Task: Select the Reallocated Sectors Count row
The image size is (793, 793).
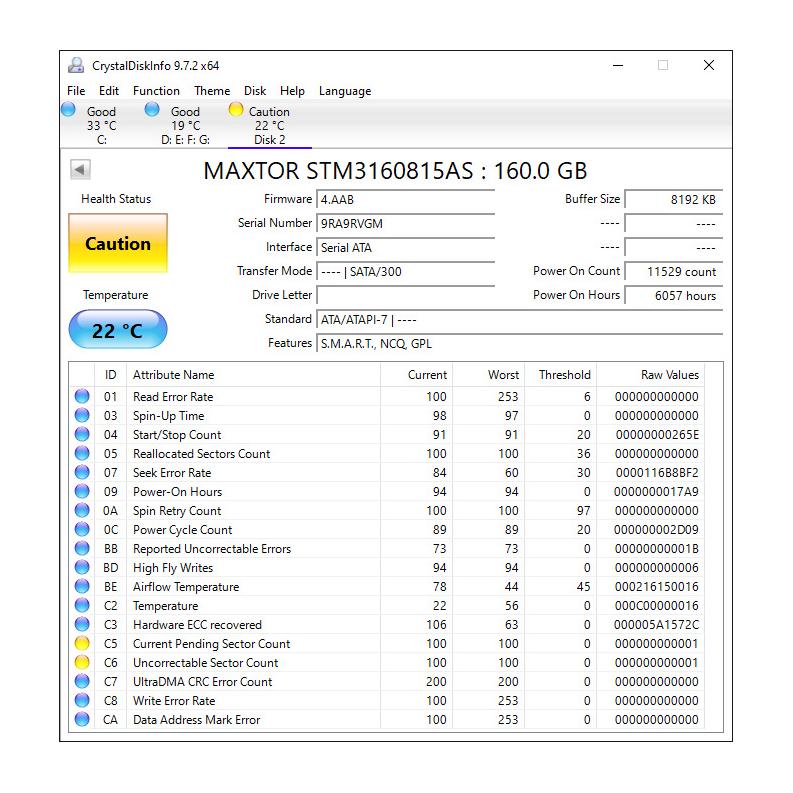Action: [x=201, y=454]
